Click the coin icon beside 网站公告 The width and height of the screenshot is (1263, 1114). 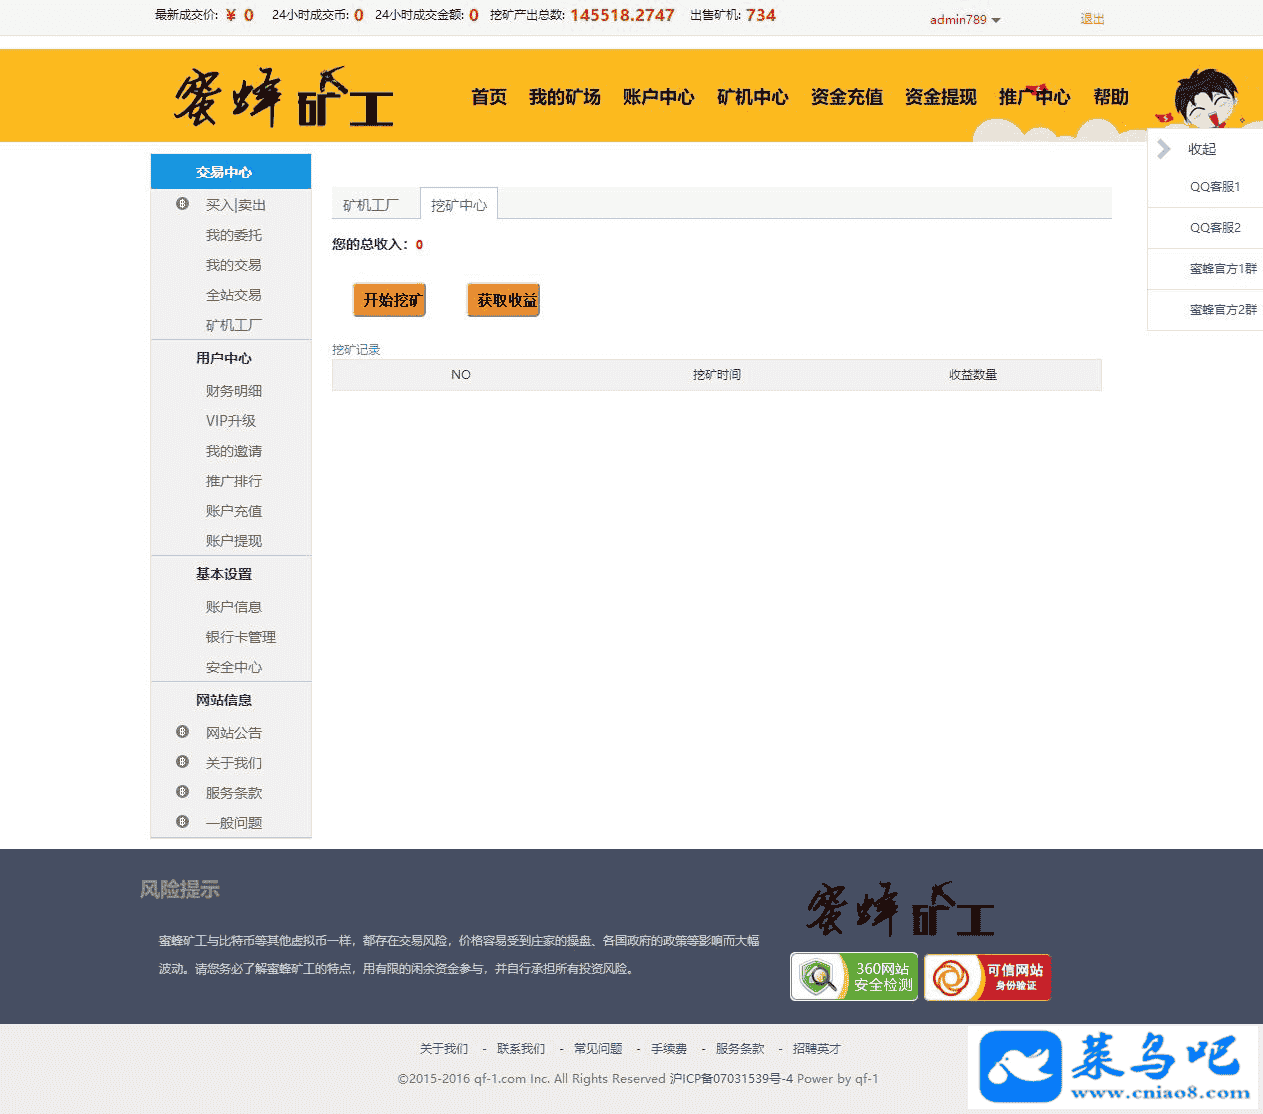pos(182,732)
